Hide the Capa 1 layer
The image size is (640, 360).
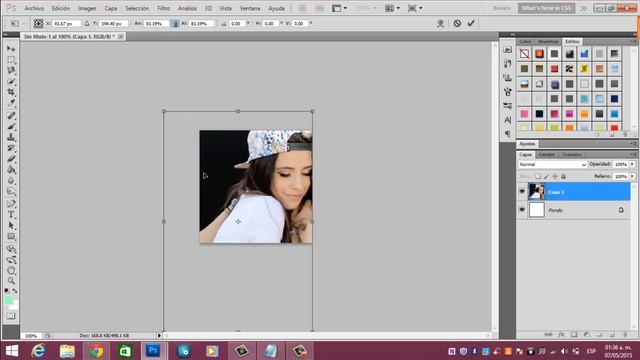522,191
